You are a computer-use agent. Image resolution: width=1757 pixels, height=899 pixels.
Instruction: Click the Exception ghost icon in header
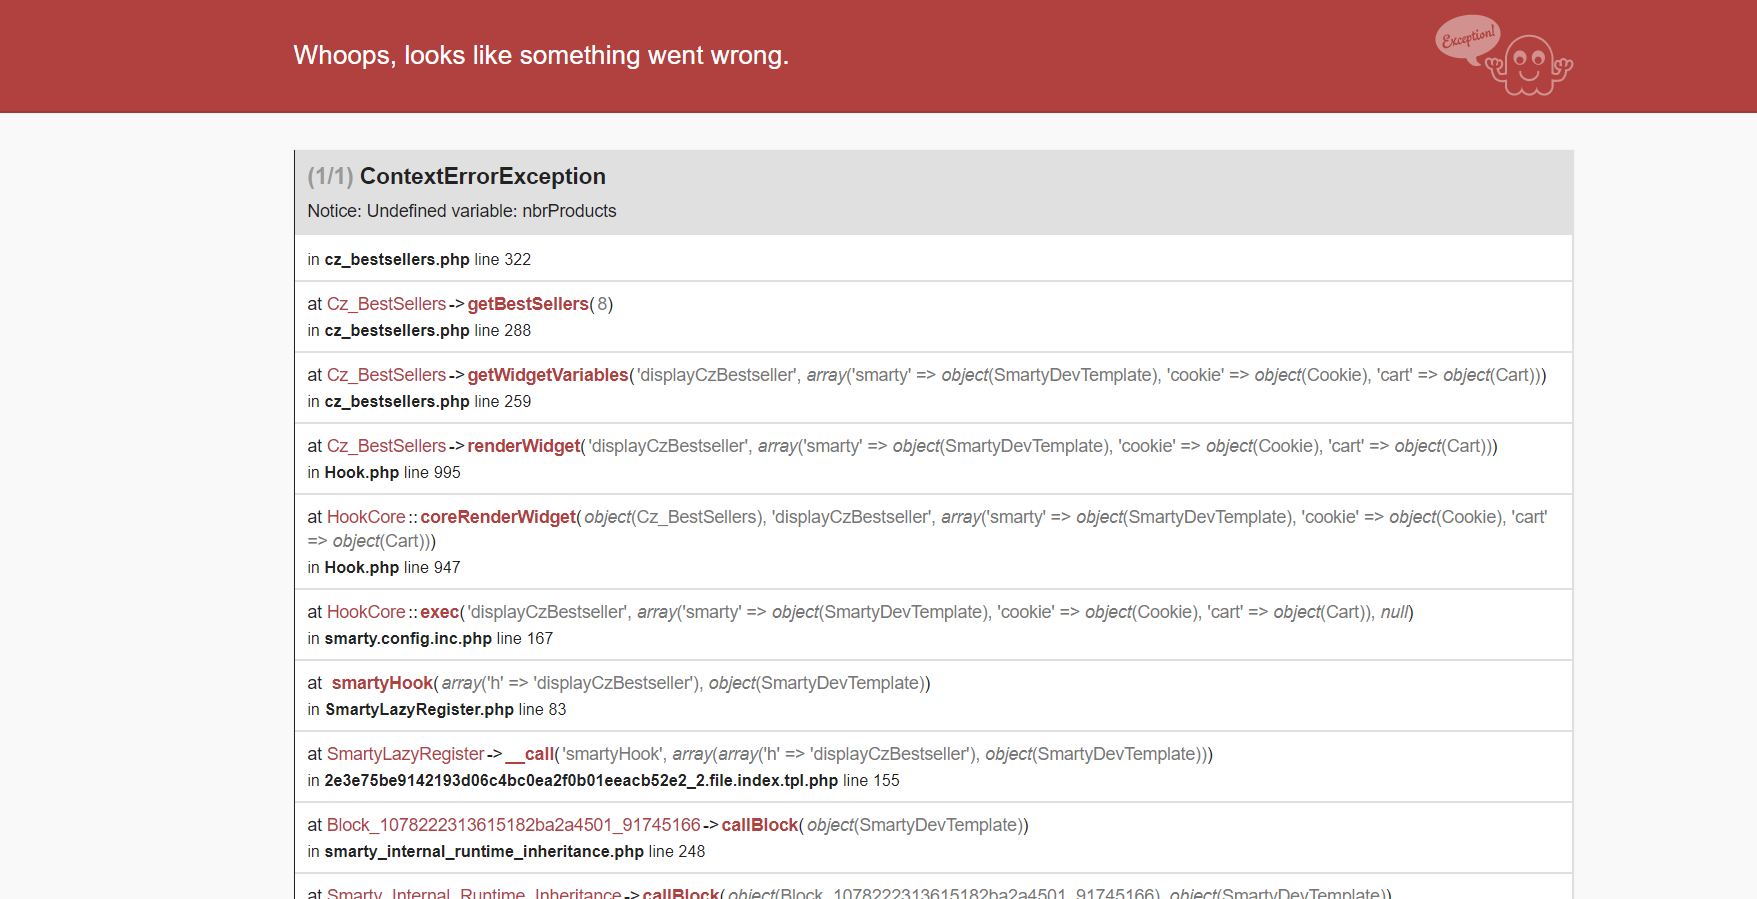click(x=1504, y=56)
